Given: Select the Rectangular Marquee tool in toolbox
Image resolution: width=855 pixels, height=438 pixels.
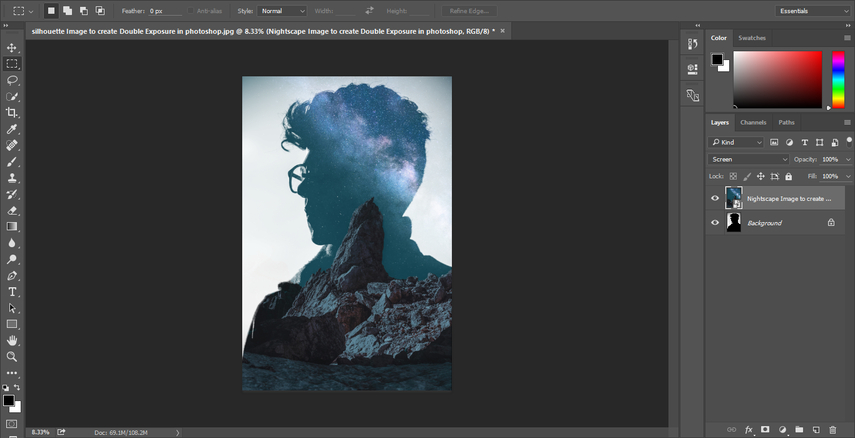Looking at the screenshot, I should click(x=11, y=64).
